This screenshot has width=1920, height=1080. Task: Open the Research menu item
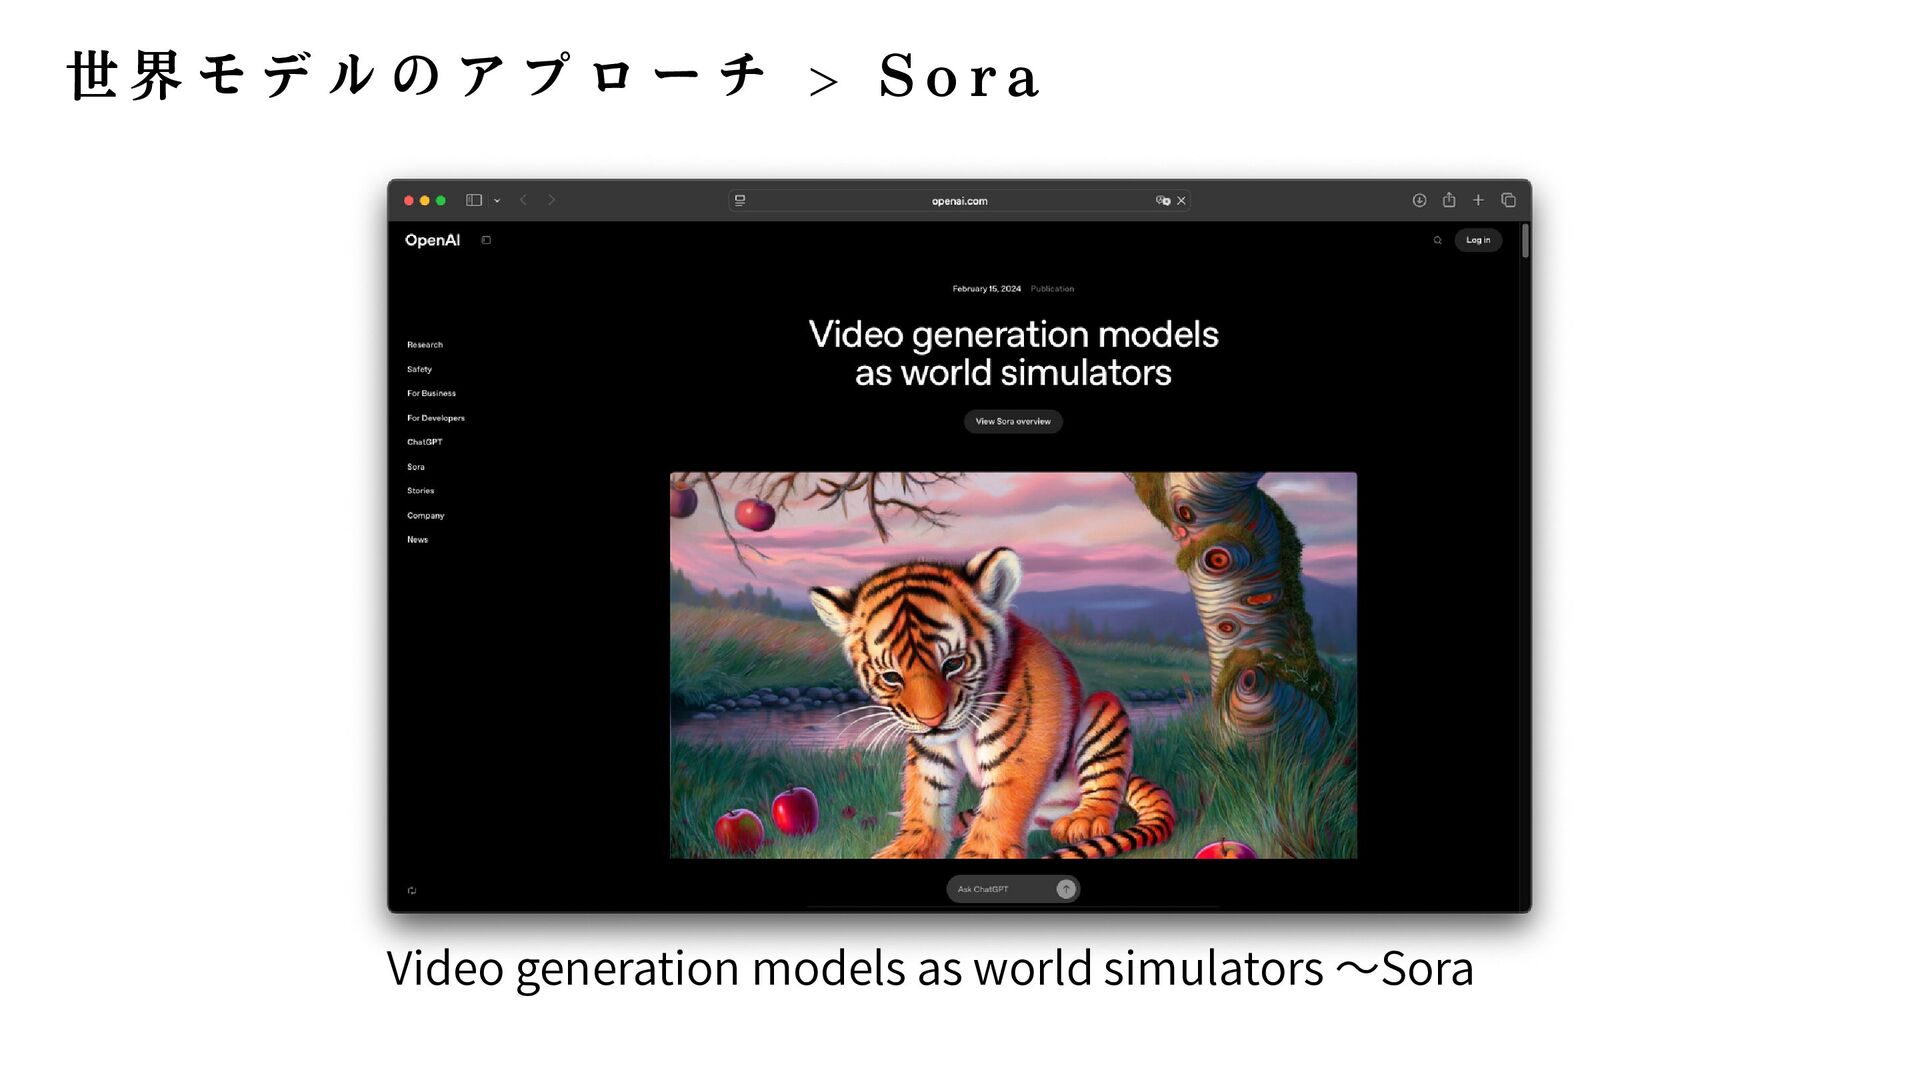[424, 345]
